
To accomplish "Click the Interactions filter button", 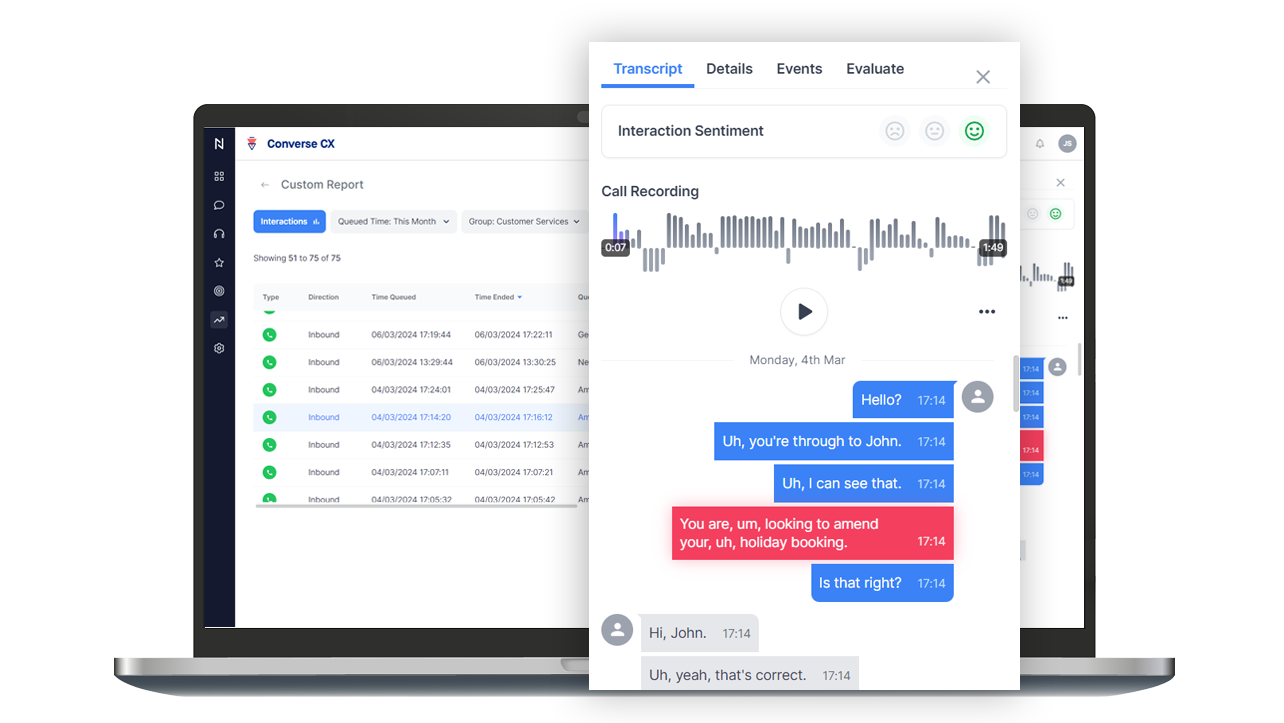I will (289, 221).
